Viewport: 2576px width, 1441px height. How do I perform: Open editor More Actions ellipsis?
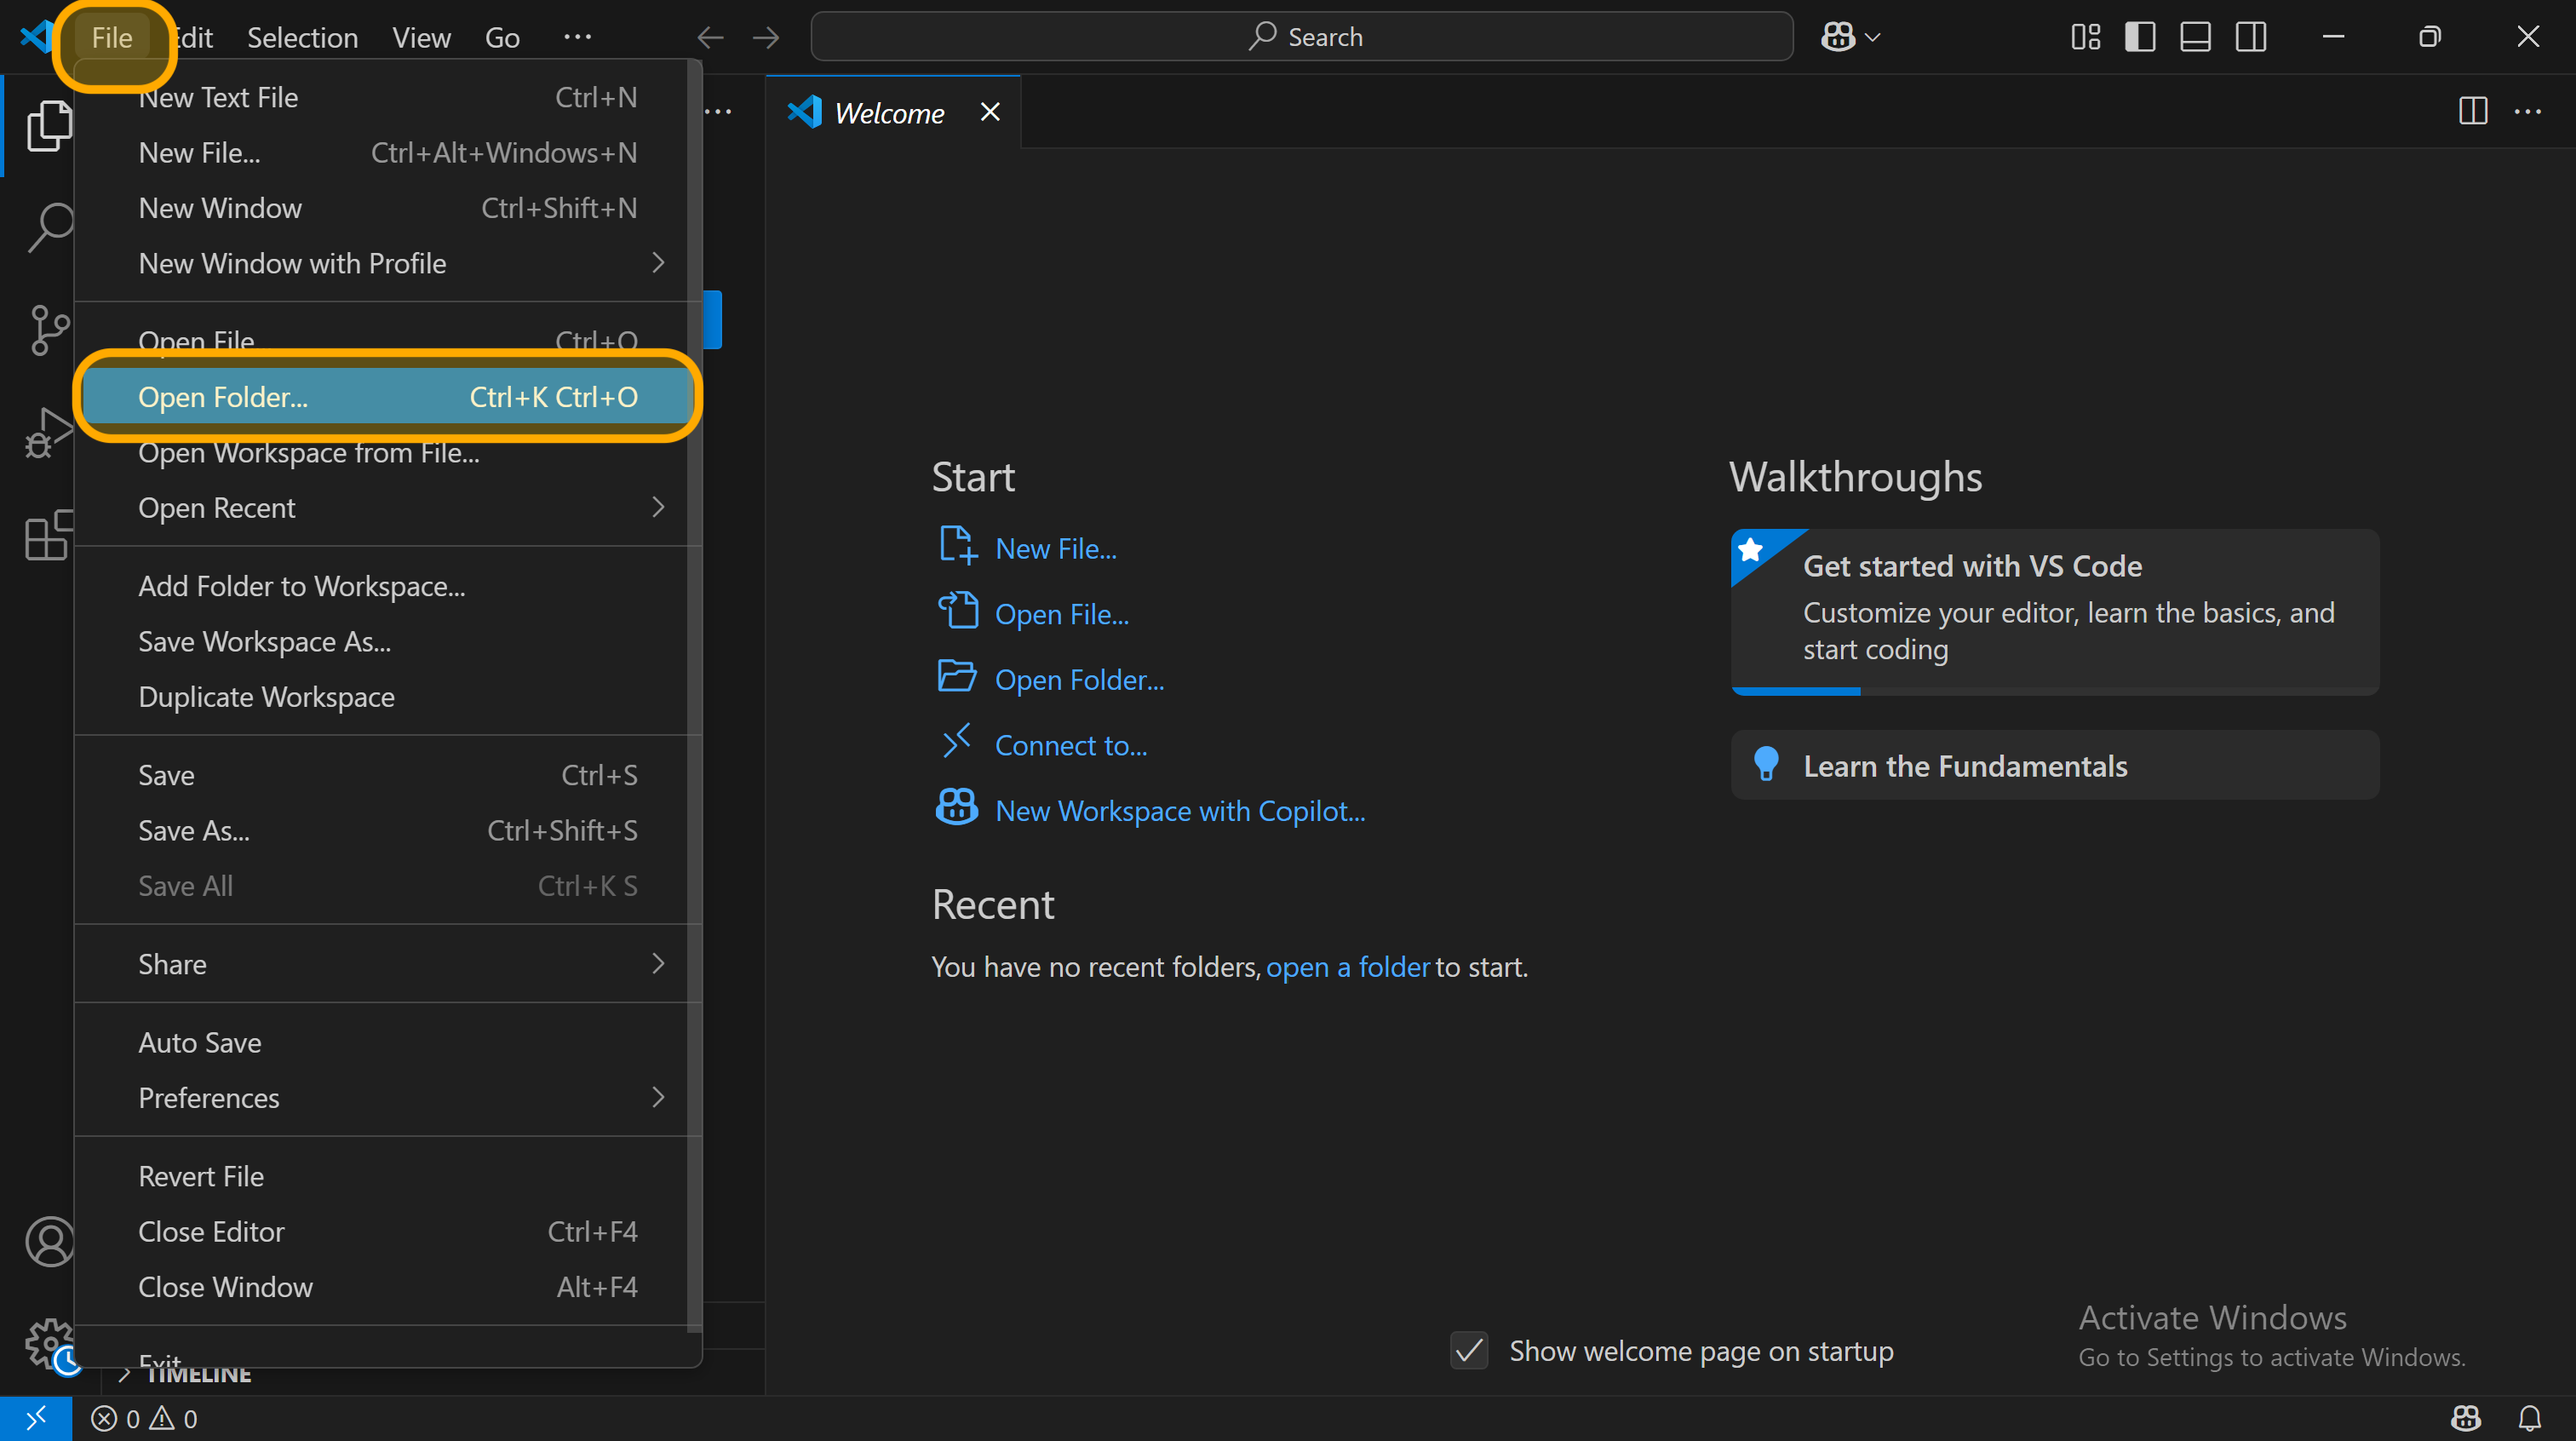pyautogui.click(x=2528, y=111)
